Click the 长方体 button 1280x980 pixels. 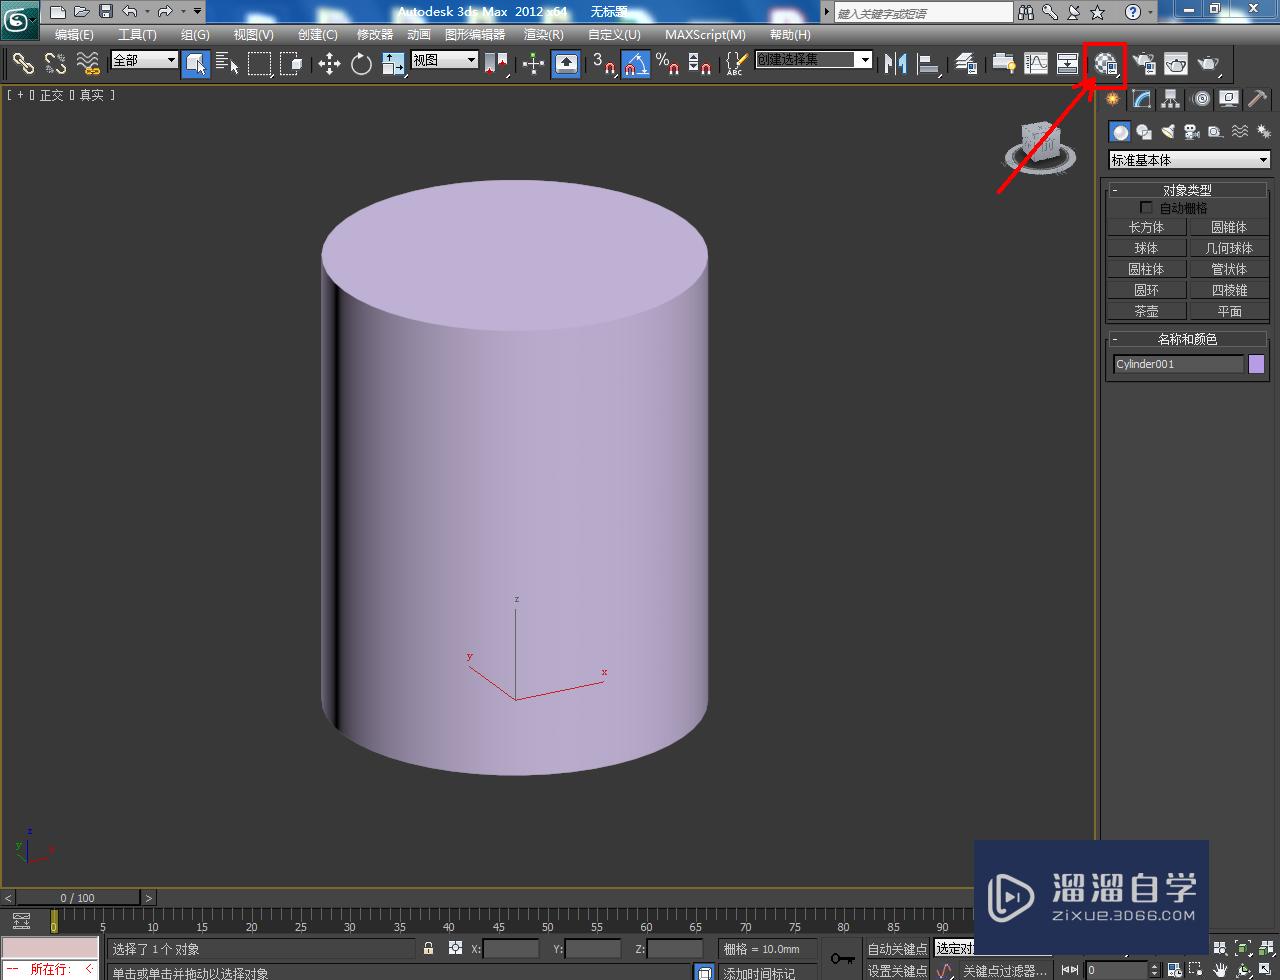coord(1146,227)
